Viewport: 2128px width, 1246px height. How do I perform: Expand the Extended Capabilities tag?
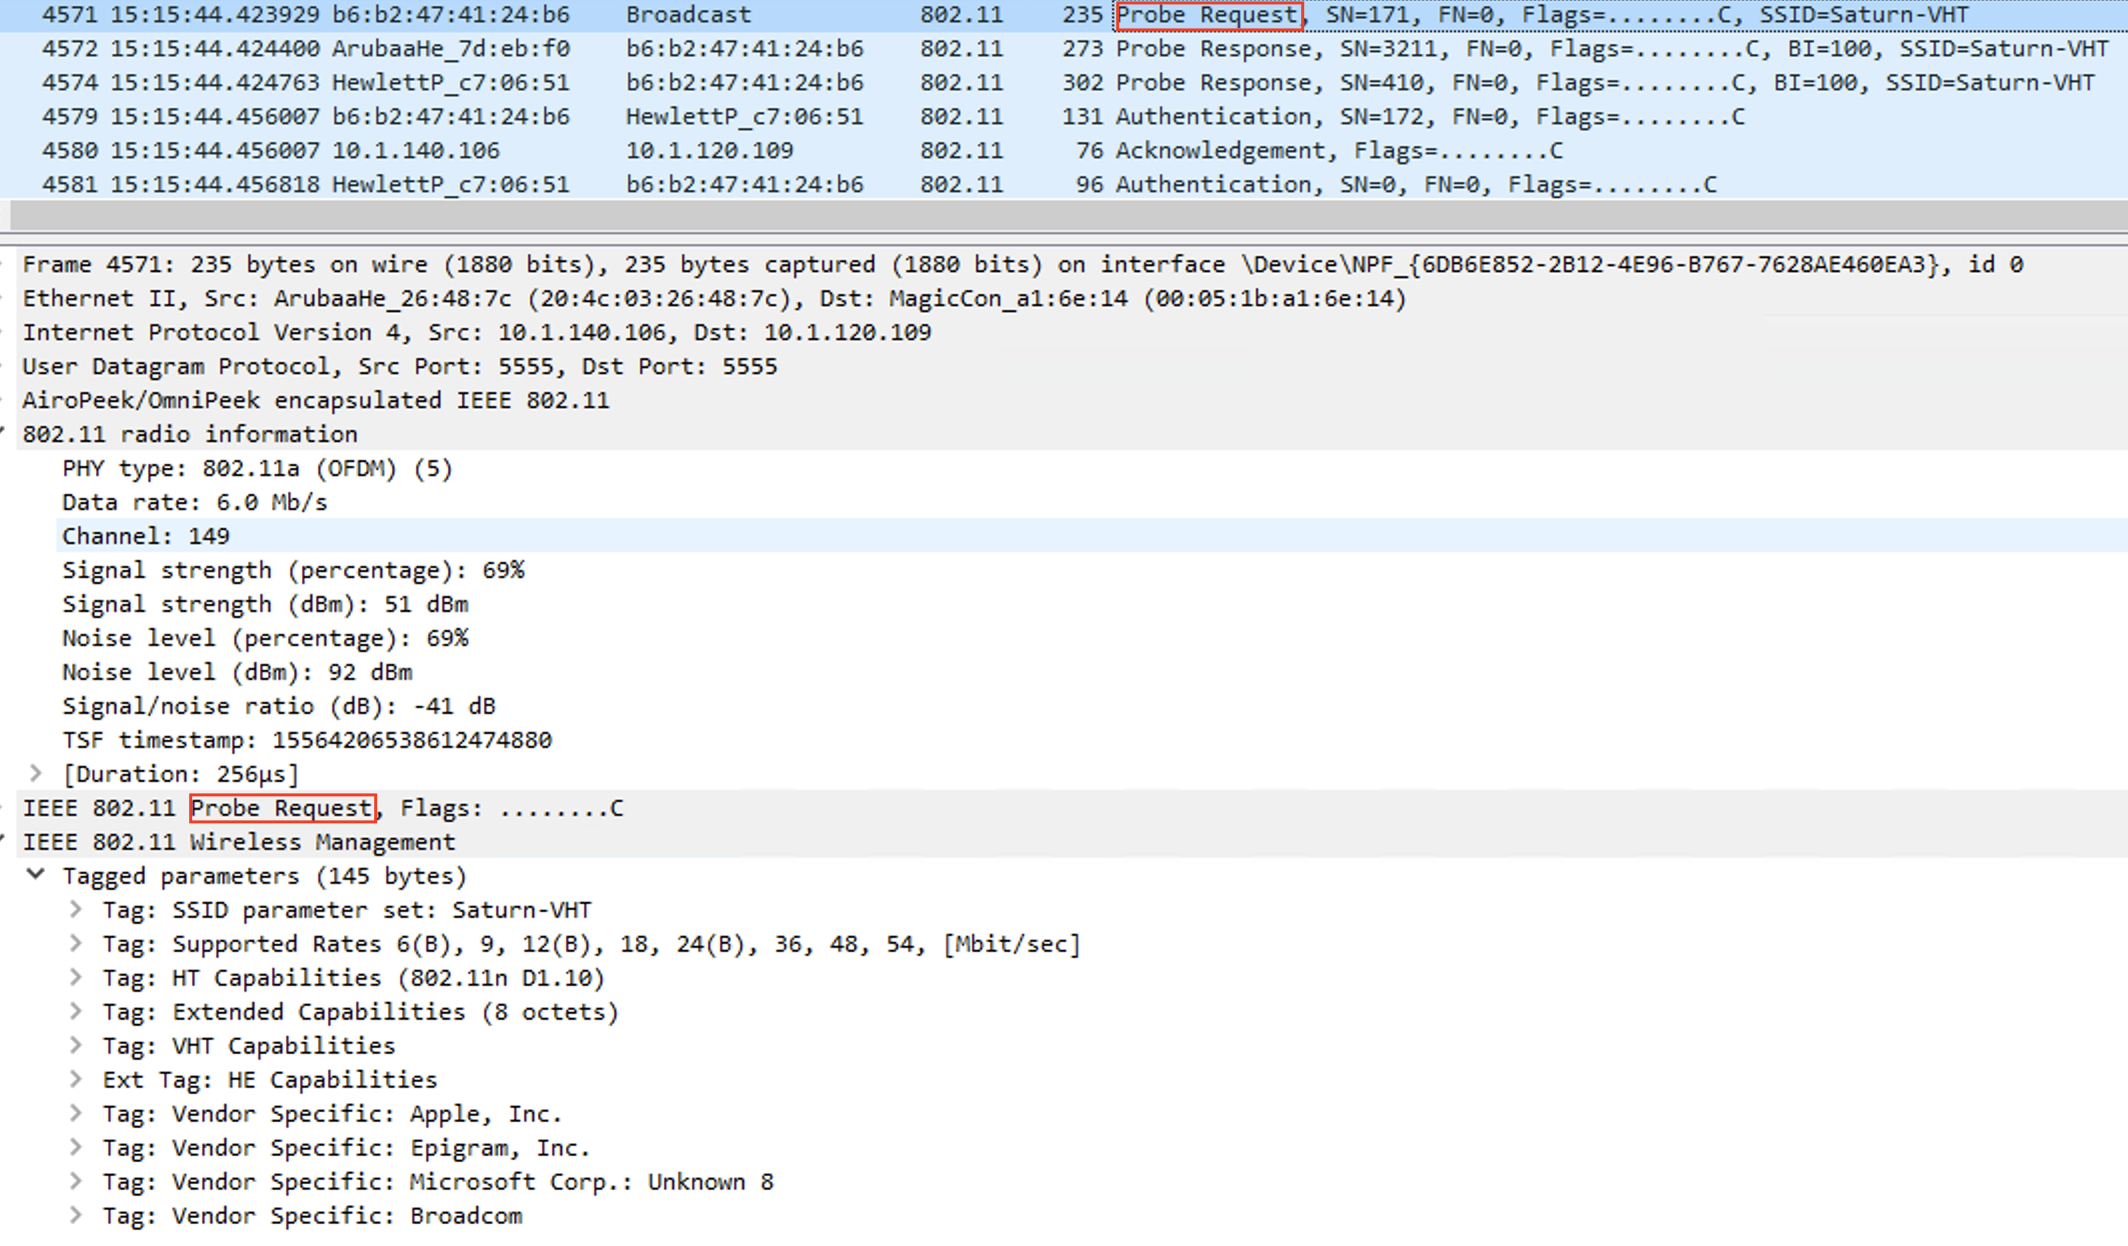point(75,1011)
